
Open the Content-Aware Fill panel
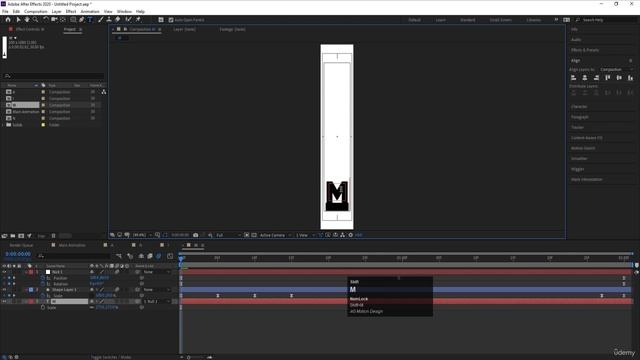tap(587, 138)
